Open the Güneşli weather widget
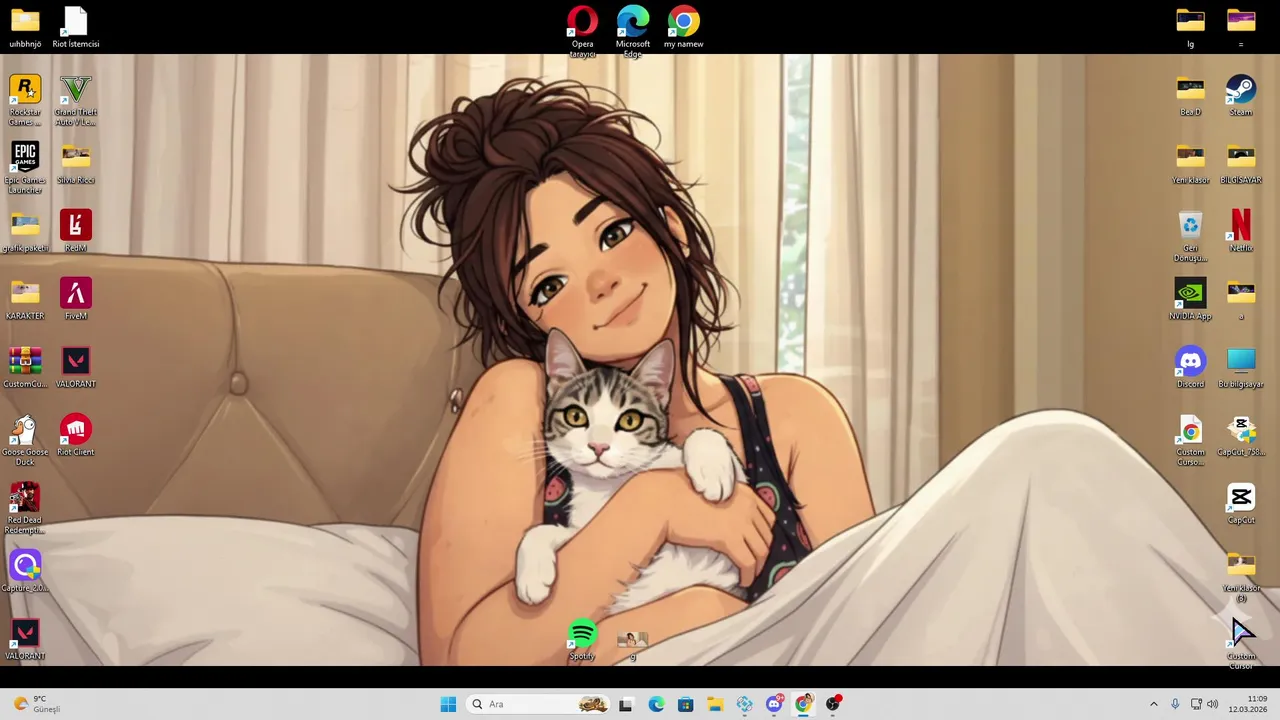The height and width of the screenshot is (720, 1280). point(36,704)
